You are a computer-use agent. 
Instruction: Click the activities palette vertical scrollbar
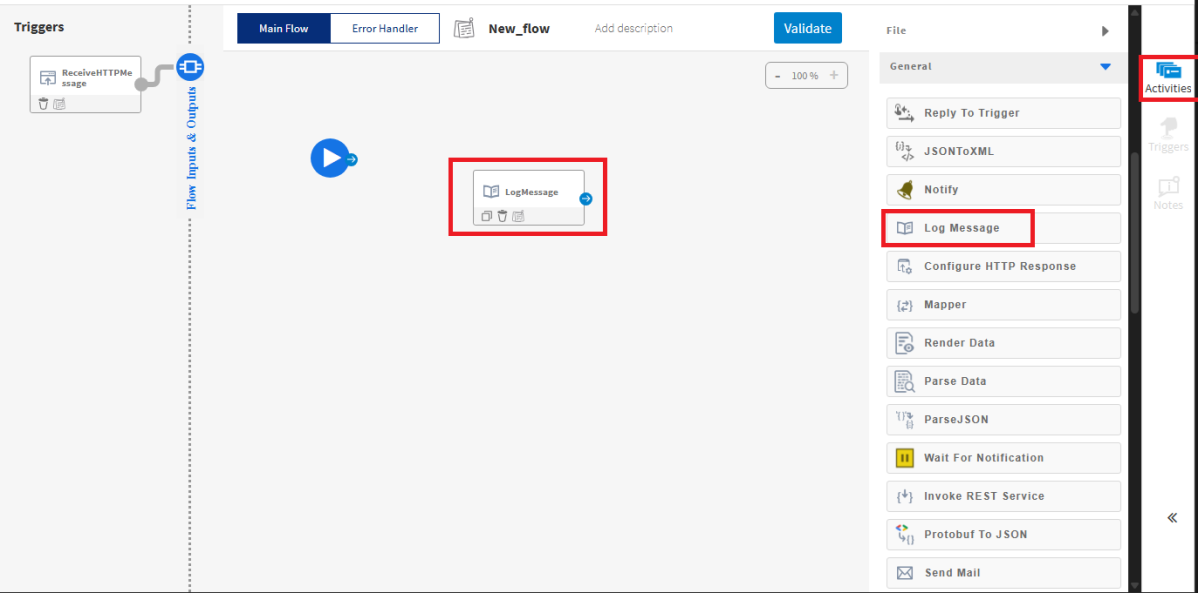tap(1135, 232)
